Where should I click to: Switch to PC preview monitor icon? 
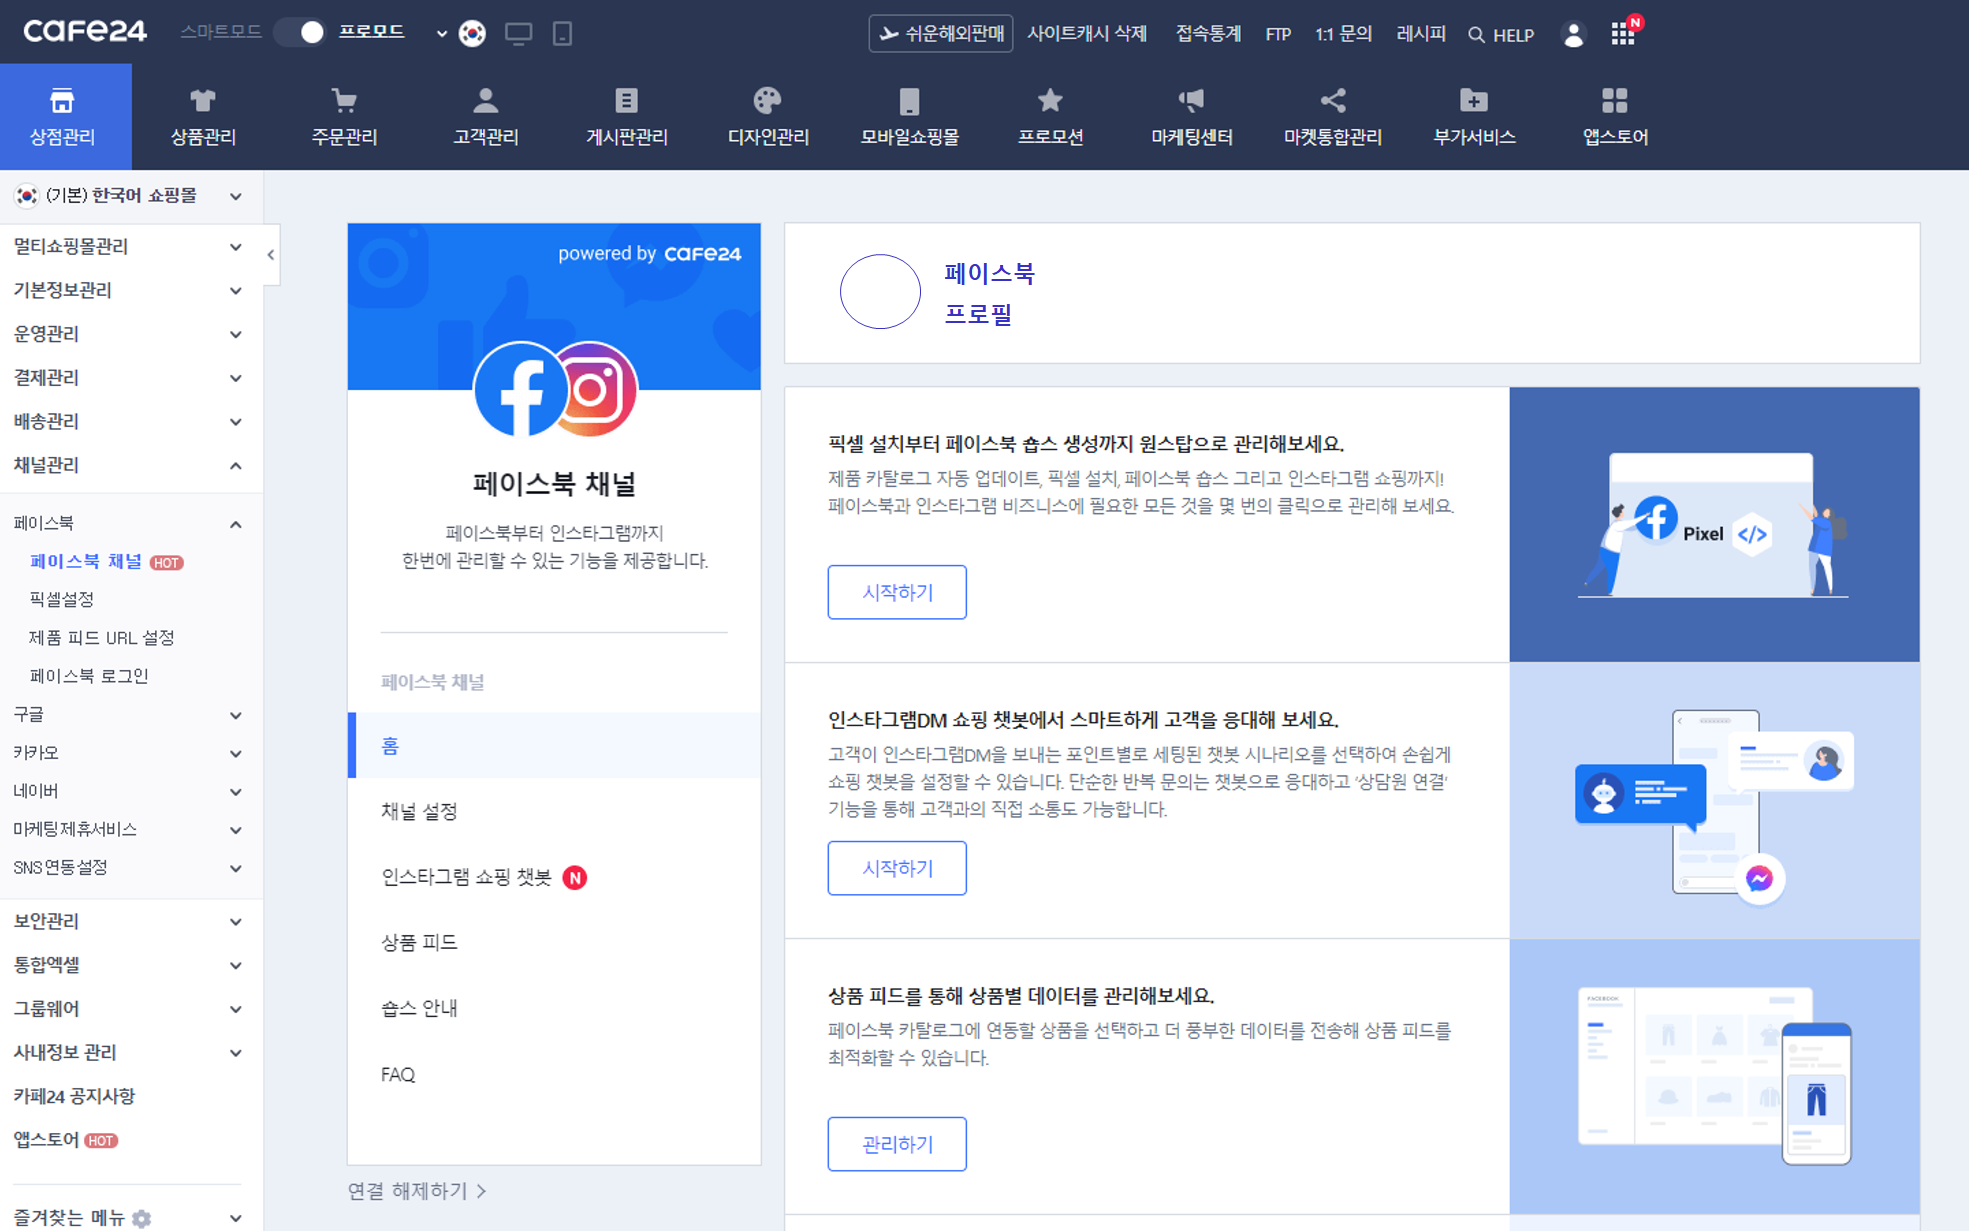(518, 33)
